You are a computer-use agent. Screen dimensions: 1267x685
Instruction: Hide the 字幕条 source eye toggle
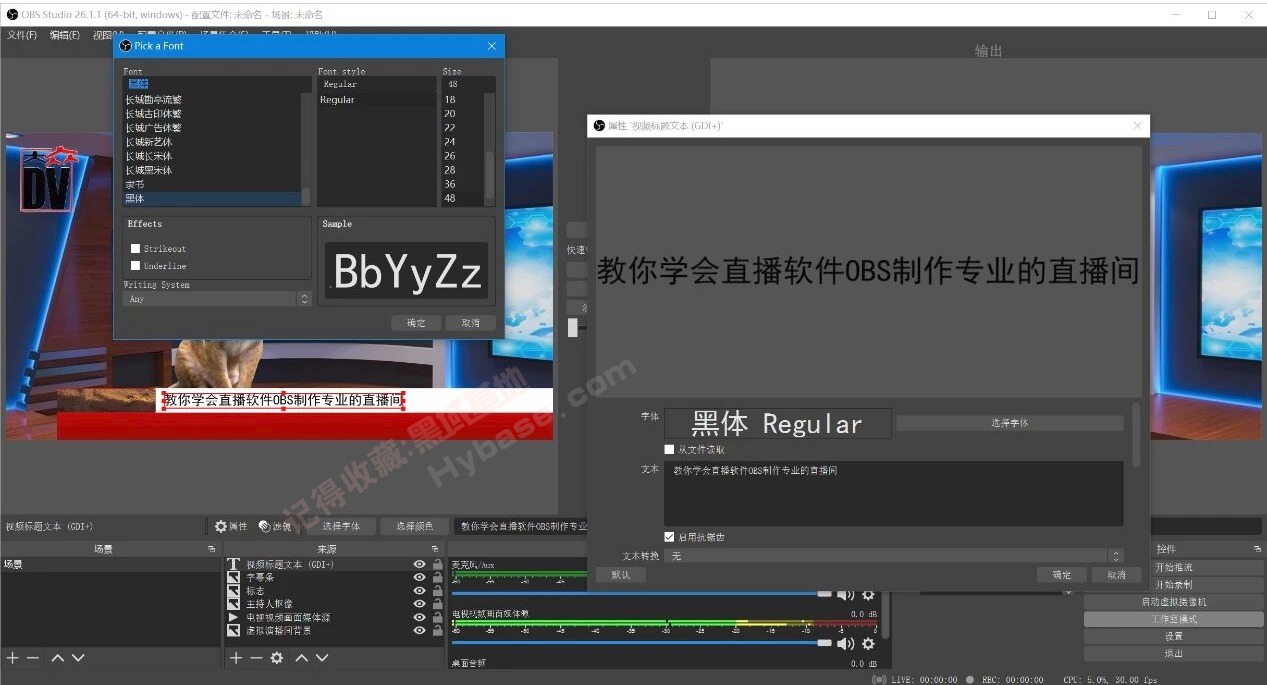[x=420, y=578]
